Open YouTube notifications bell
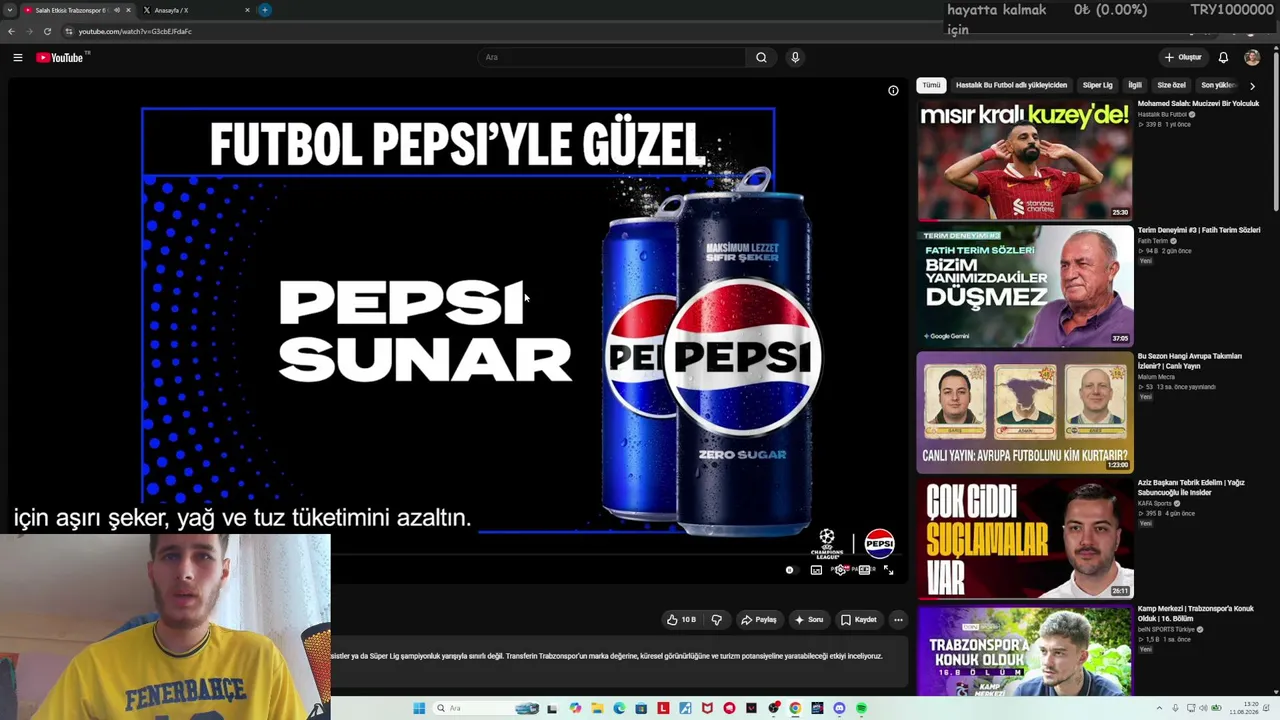The height and width of the screenshot is (720, 1280). pyautogui.click(x=1223, y=58)
